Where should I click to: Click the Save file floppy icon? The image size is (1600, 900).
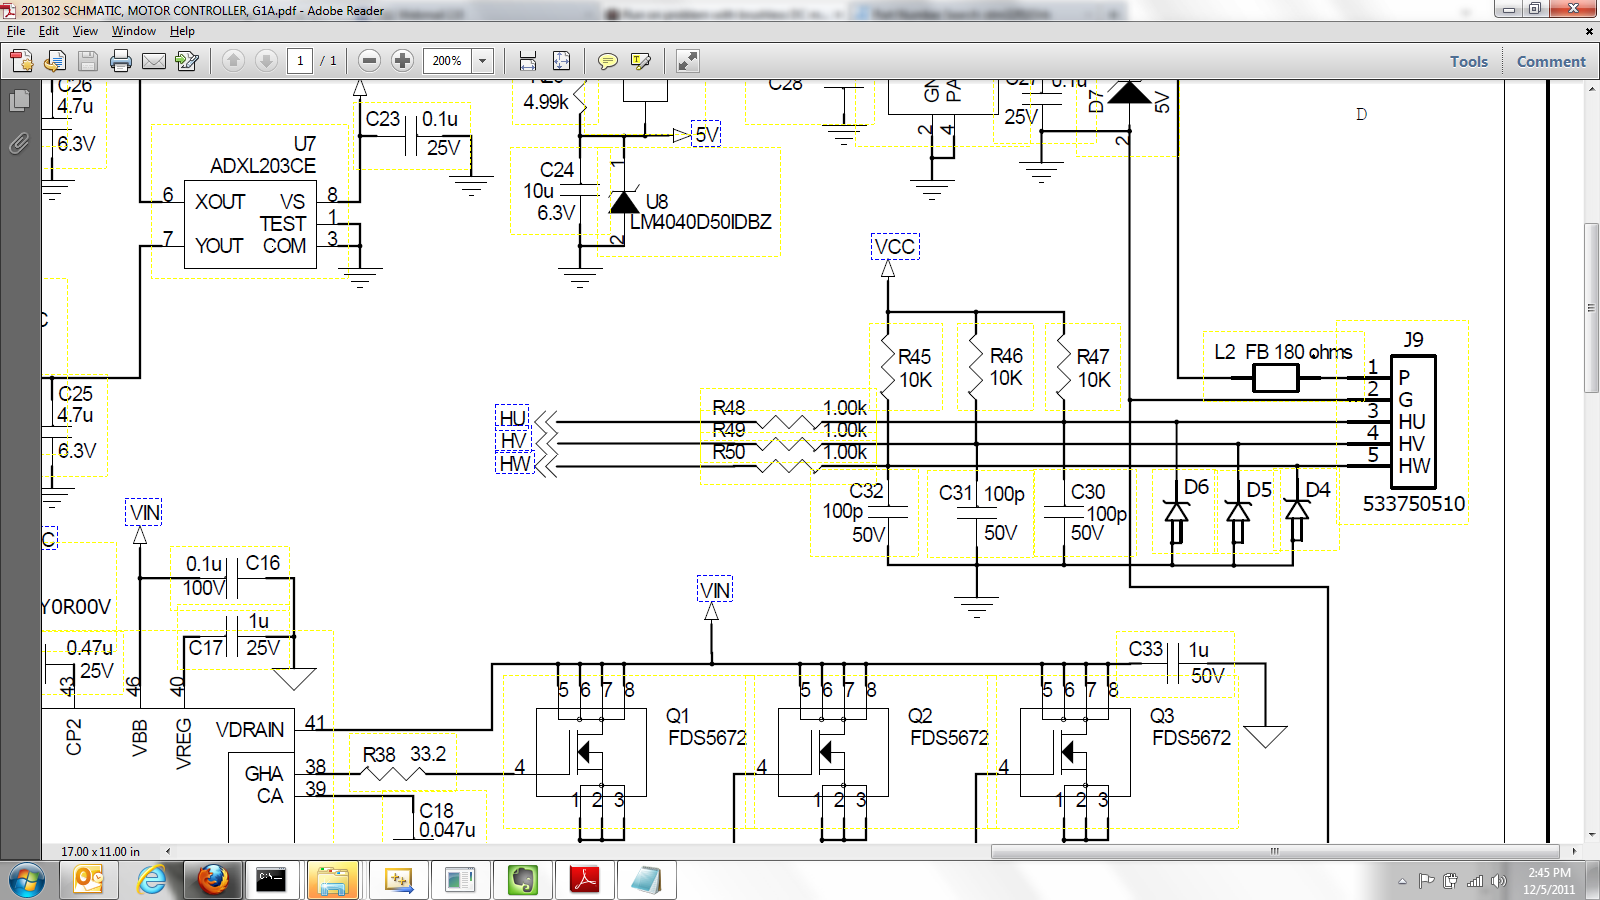pyautogui.click(x=88, y=61)
